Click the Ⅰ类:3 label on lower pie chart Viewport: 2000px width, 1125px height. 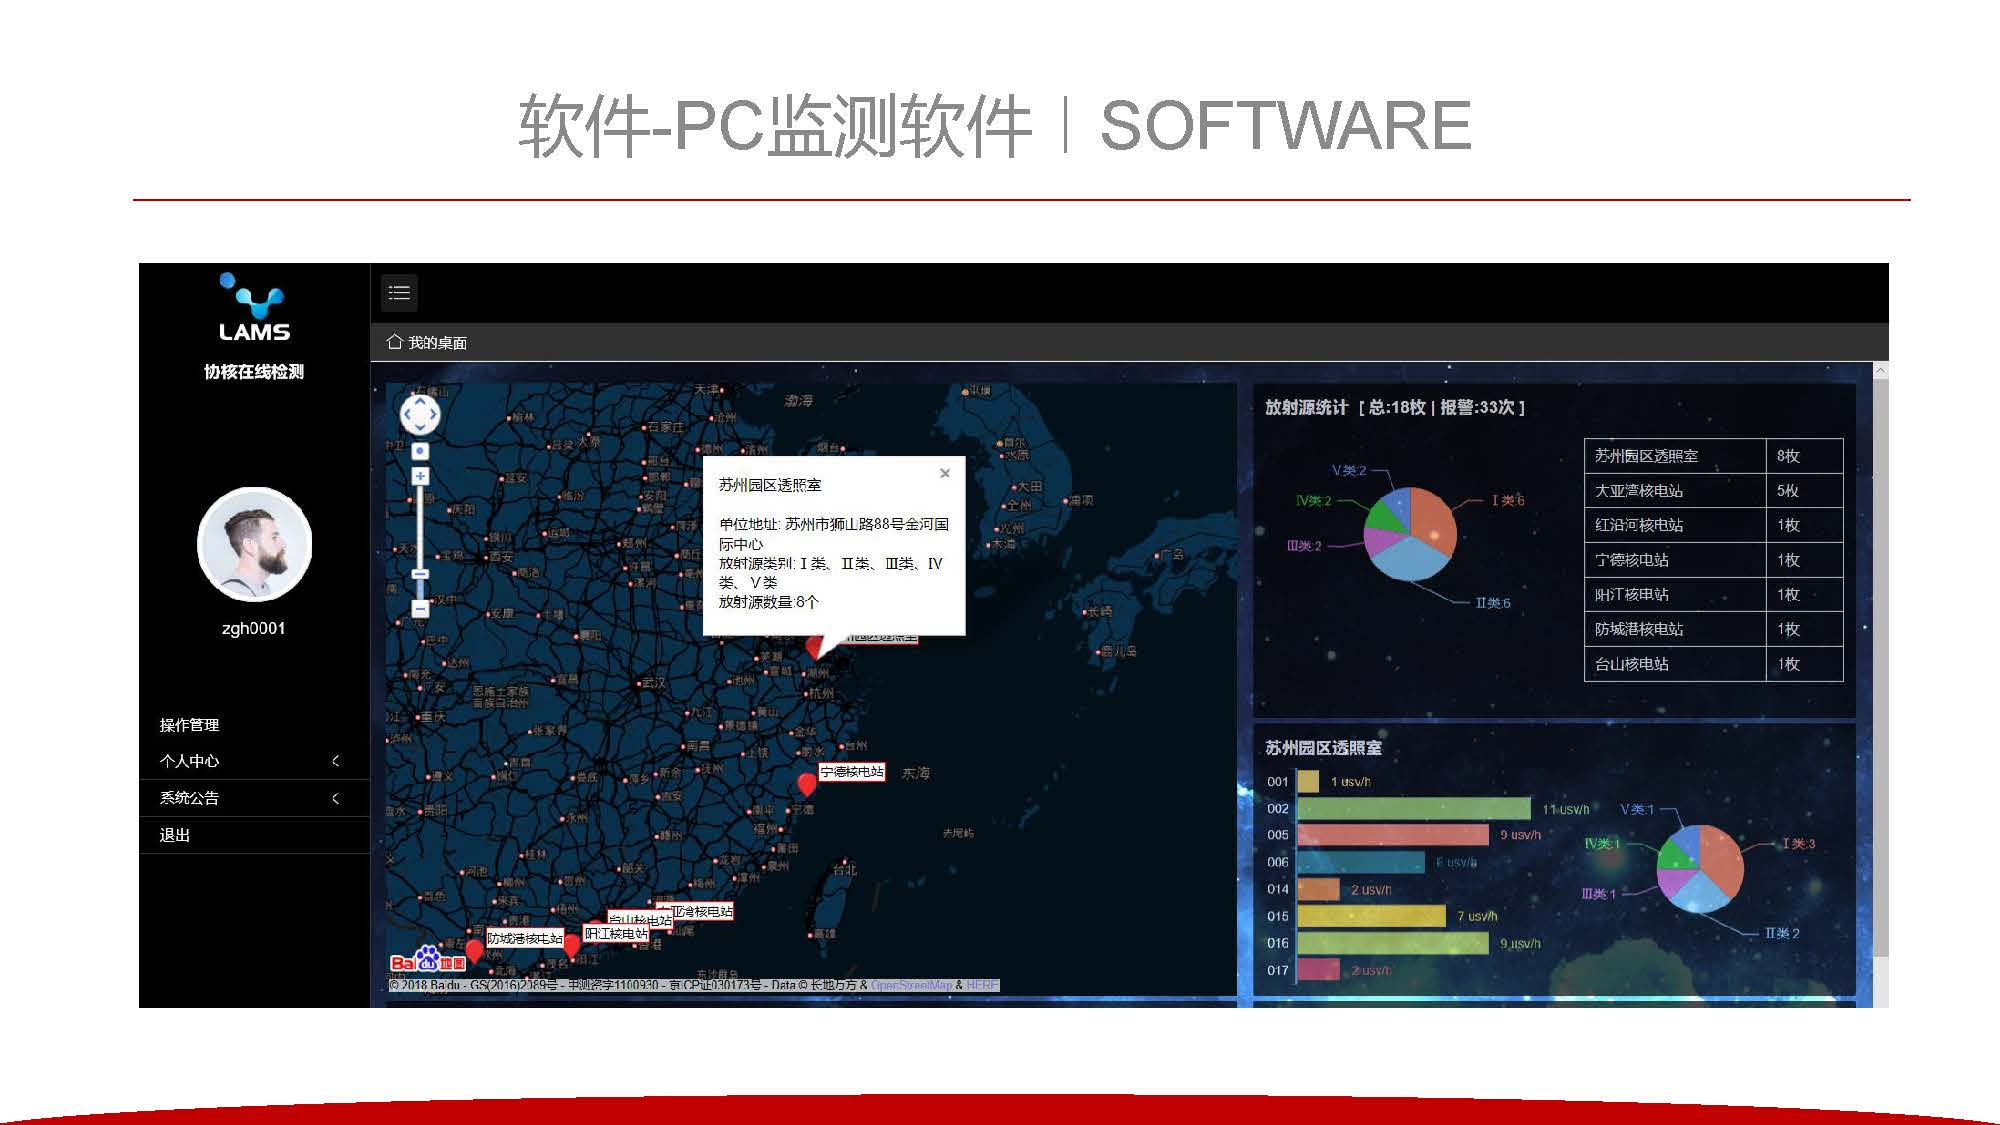click(1799, 844)
